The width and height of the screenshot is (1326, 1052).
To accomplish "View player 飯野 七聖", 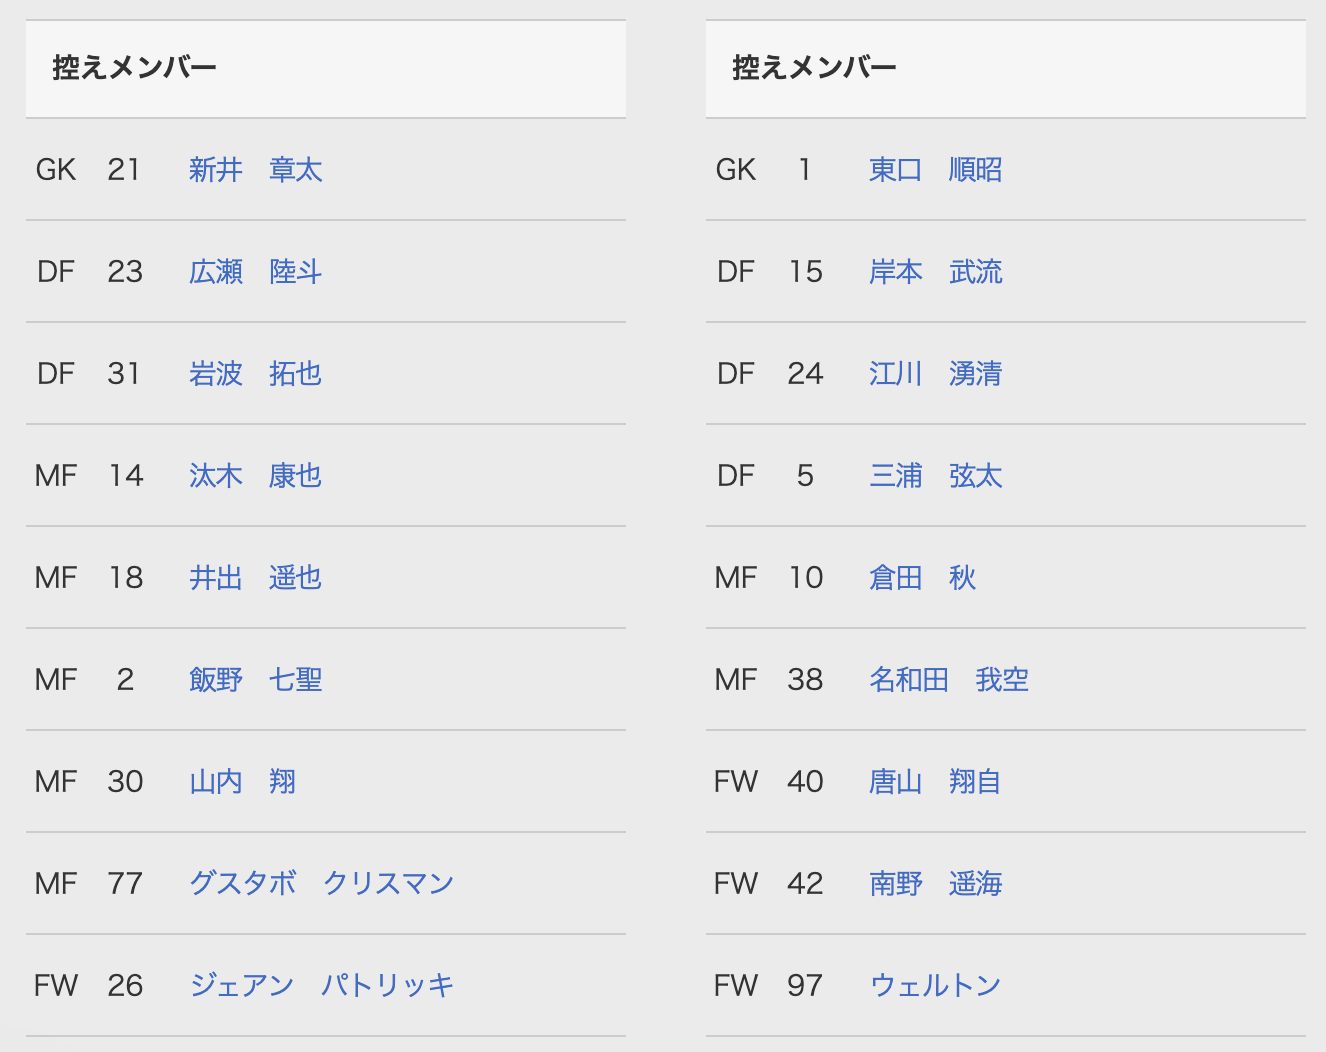I will coord(255,680).
